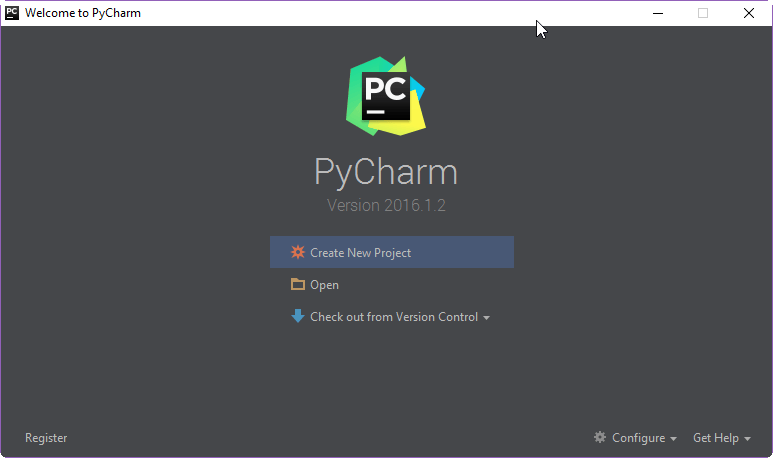This screenshot has width=773, height=458.
Task: Open Check out from Version Control
Action: [x=394, y=317]
